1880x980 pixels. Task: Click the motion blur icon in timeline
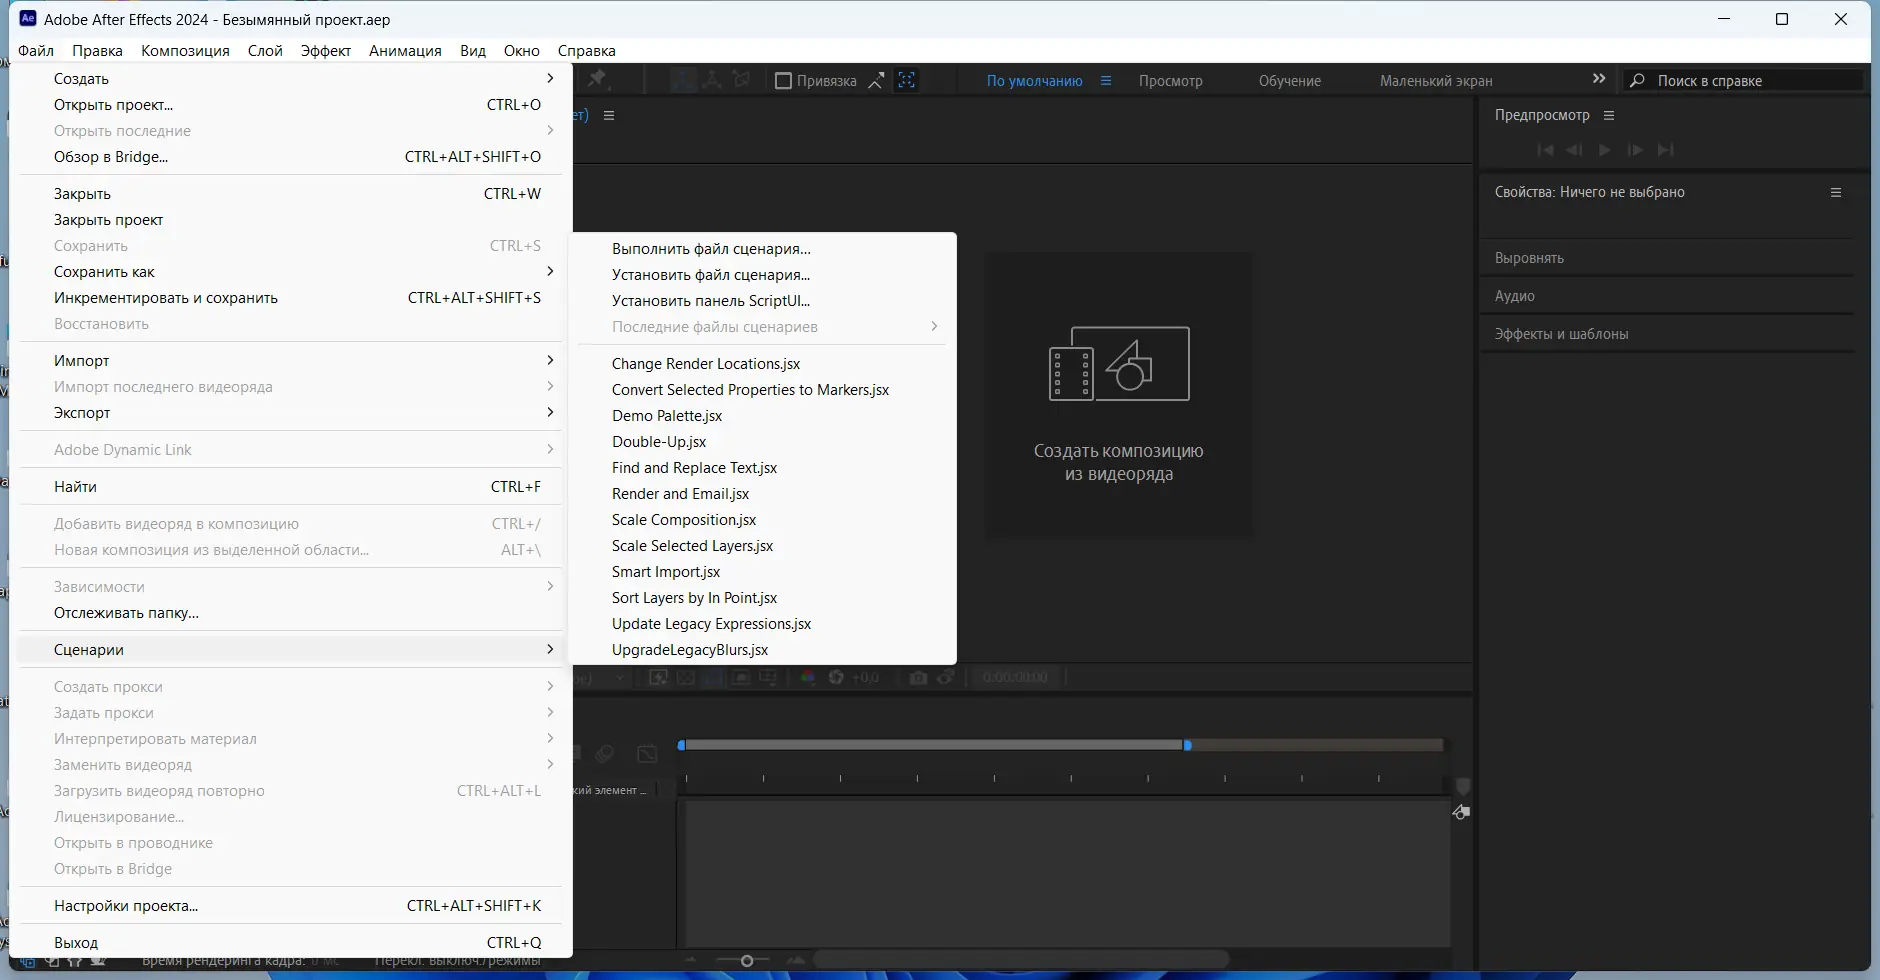(x=605, y=754)
